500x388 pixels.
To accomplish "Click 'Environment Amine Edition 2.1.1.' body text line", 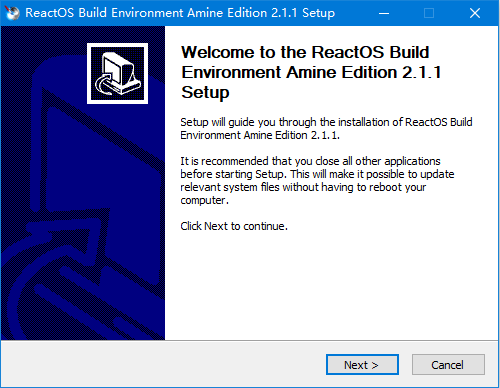I will pyautogui.click(x=260, y=135).
